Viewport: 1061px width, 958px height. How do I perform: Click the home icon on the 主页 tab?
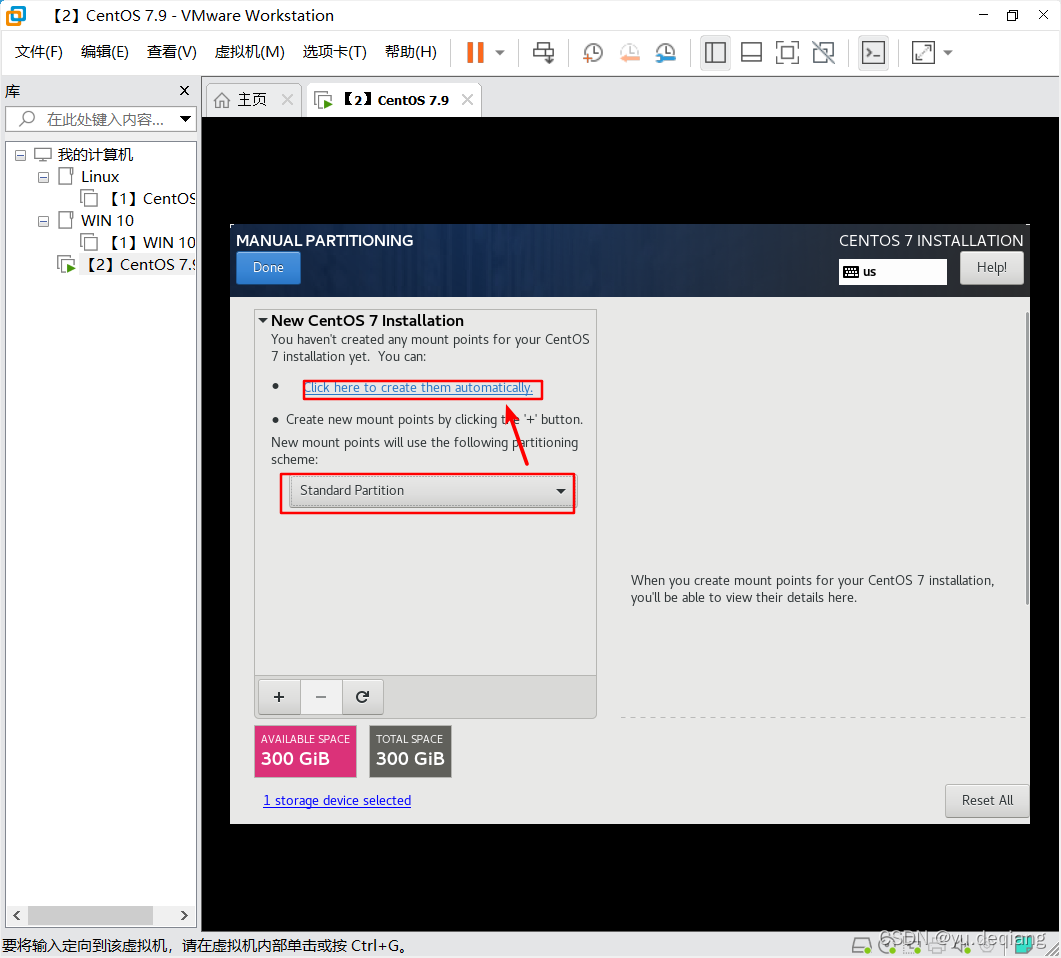[222, 100]
